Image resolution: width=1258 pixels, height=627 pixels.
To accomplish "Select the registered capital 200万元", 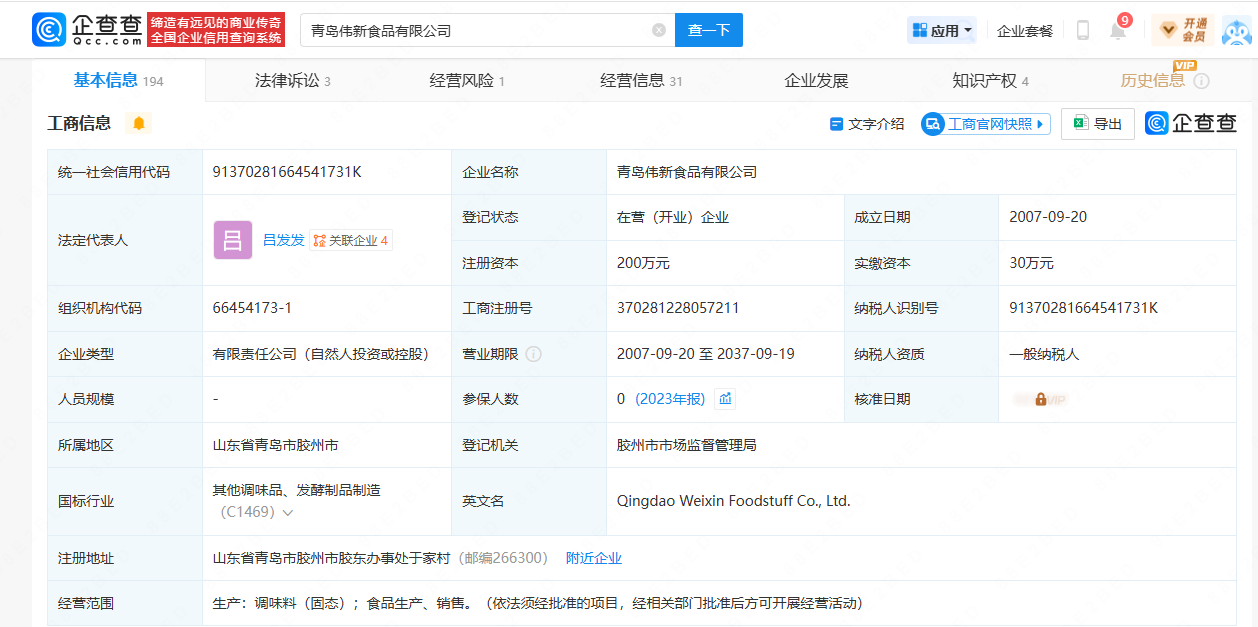I will (643, 263).
